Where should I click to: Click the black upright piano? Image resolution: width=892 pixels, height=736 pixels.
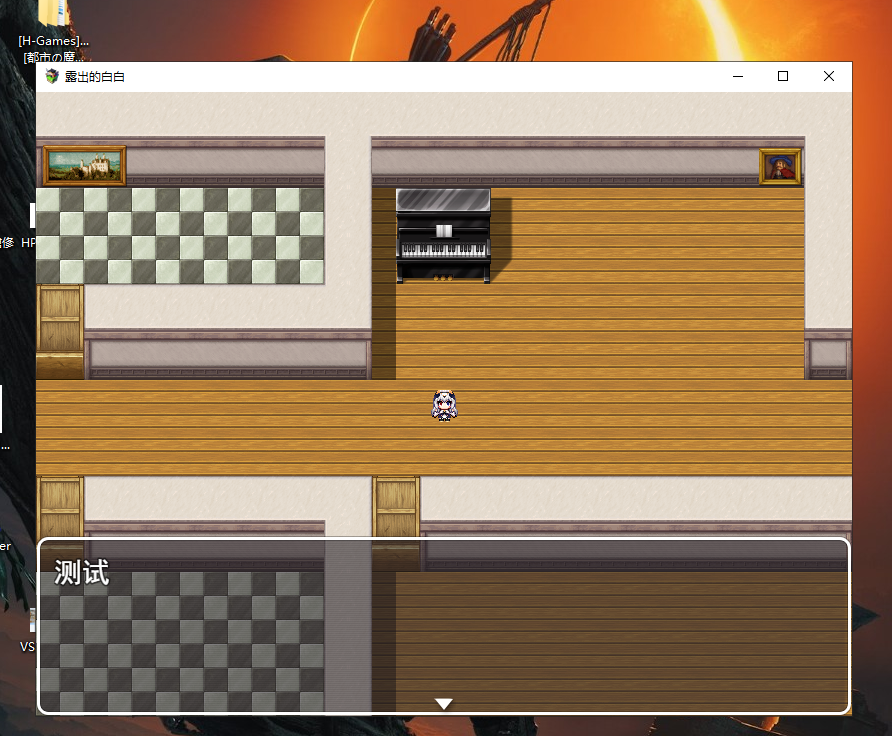pyautogui.click(x=443, y=235)
